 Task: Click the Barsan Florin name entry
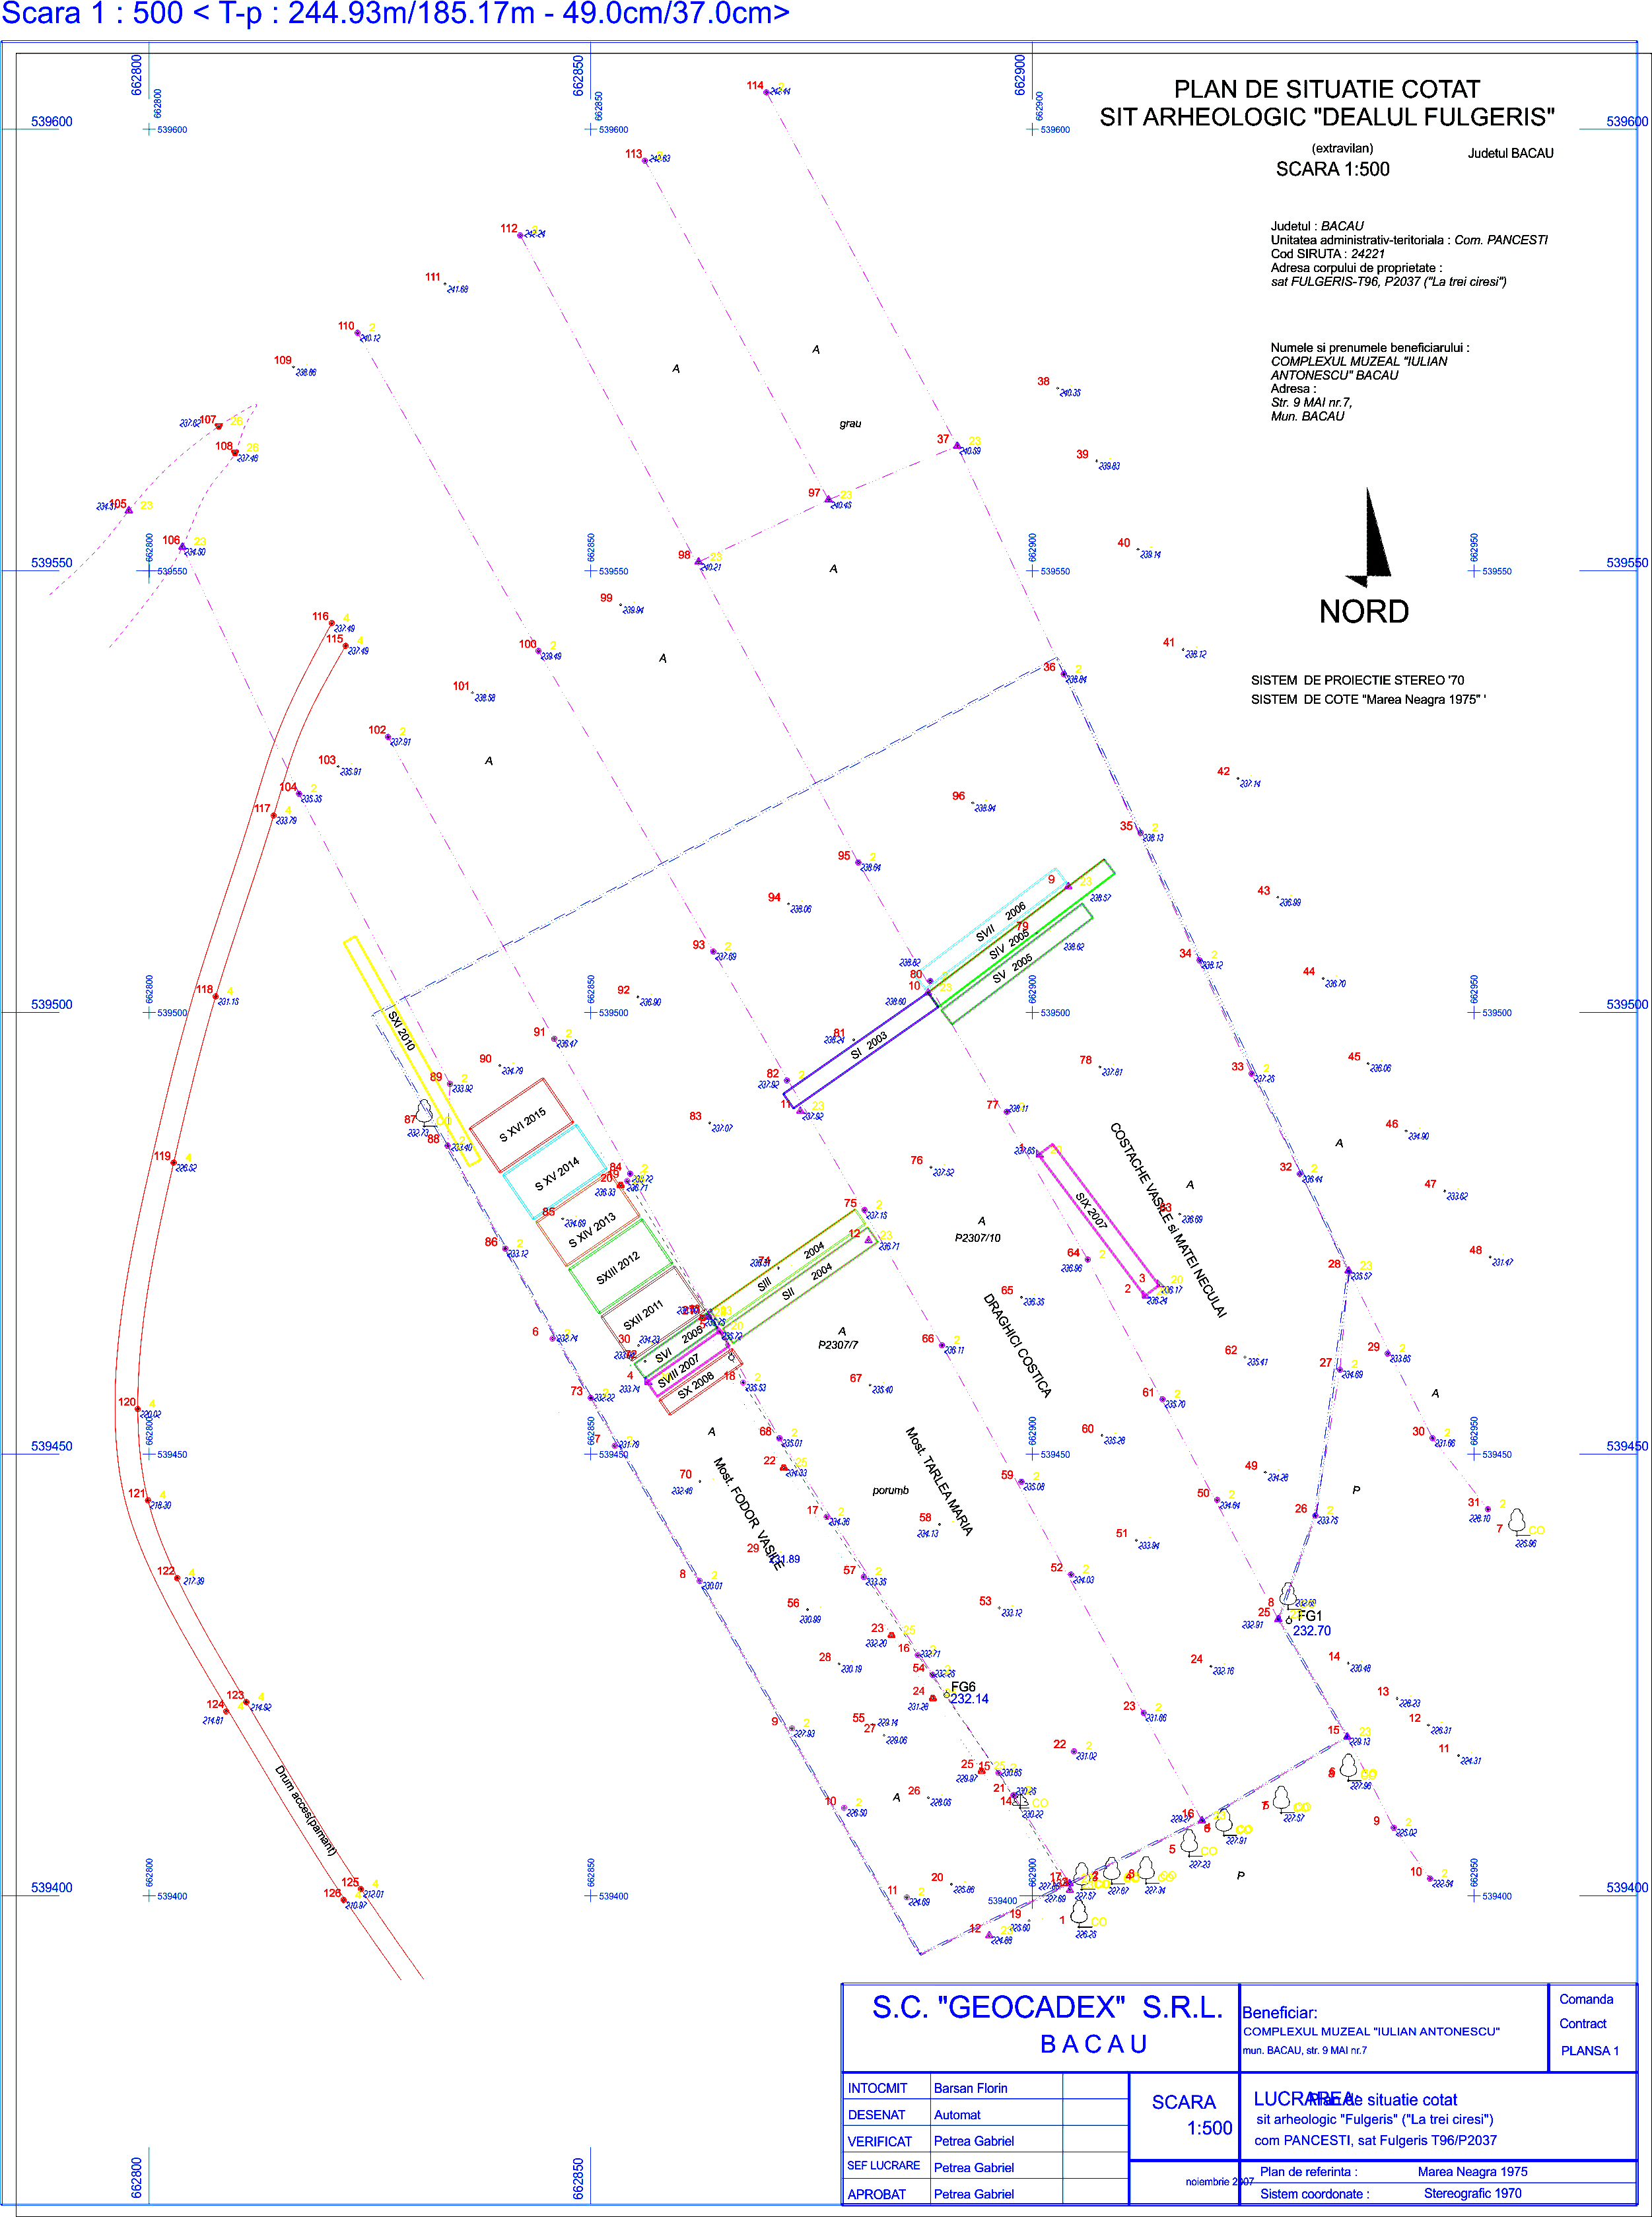(x=970, y=2088)
